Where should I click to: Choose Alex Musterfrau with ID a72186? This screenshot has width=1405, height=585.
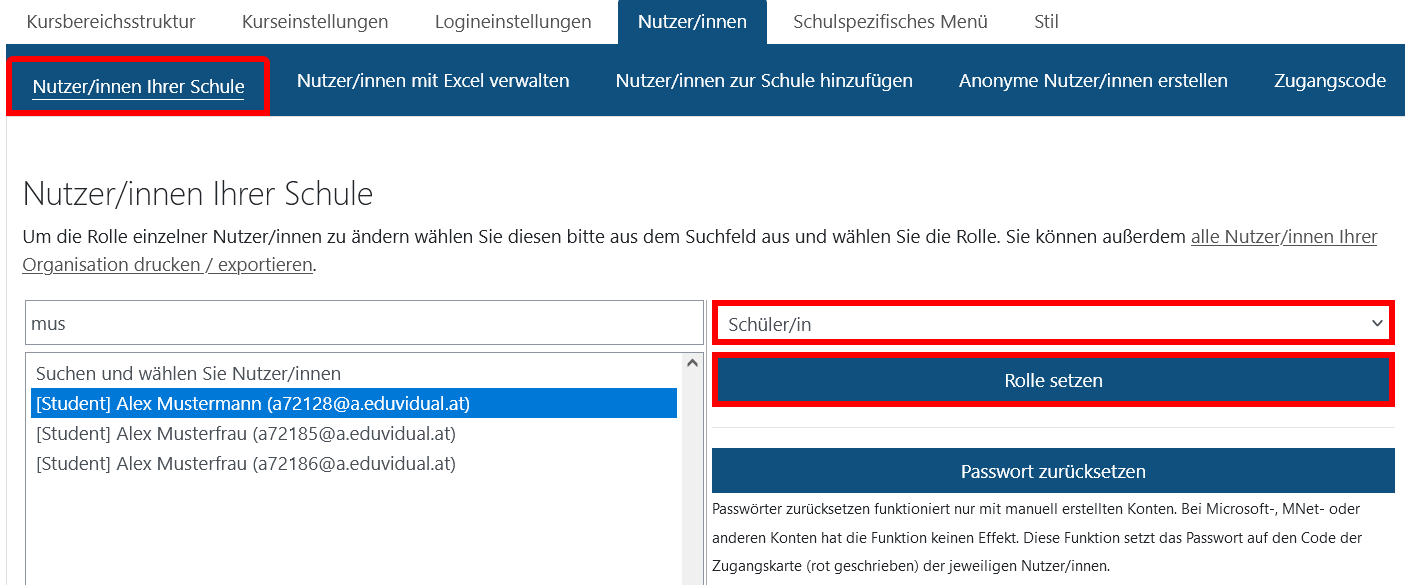[x=246, y=464]
